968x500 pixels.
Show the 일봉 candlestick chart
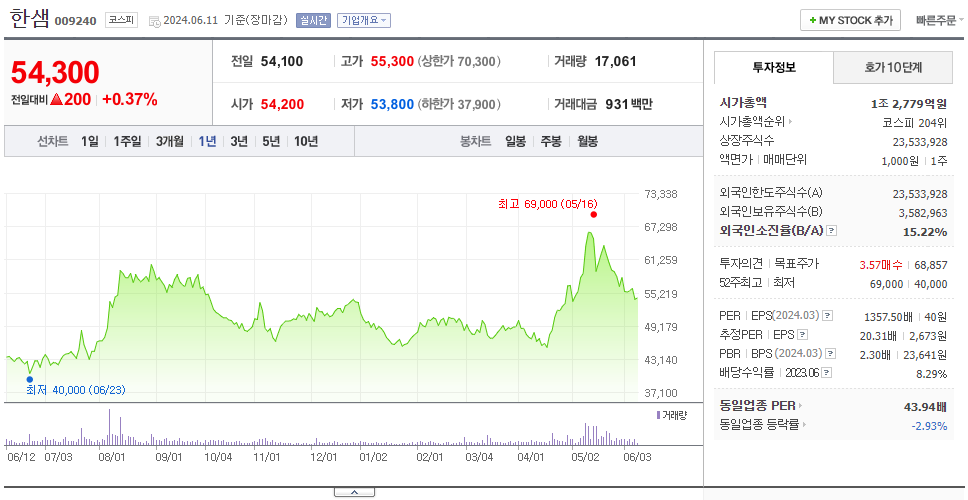(515, 141)
